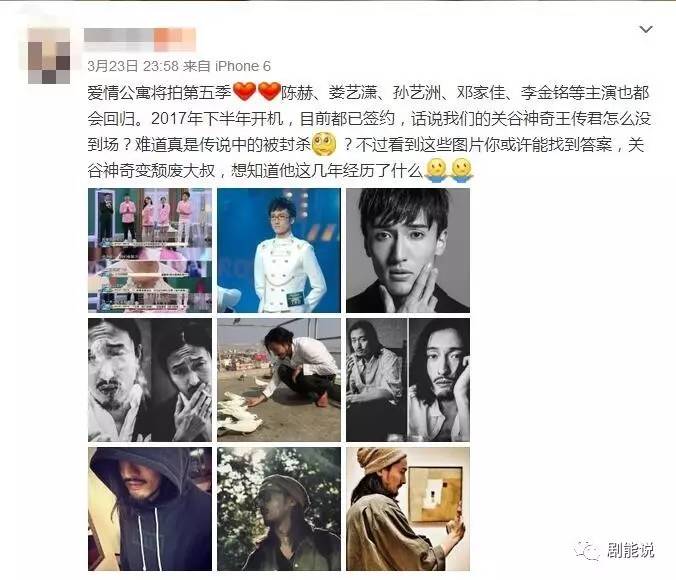Open the photo with hat among trees
676x580 pixels.
coord(279,509)
